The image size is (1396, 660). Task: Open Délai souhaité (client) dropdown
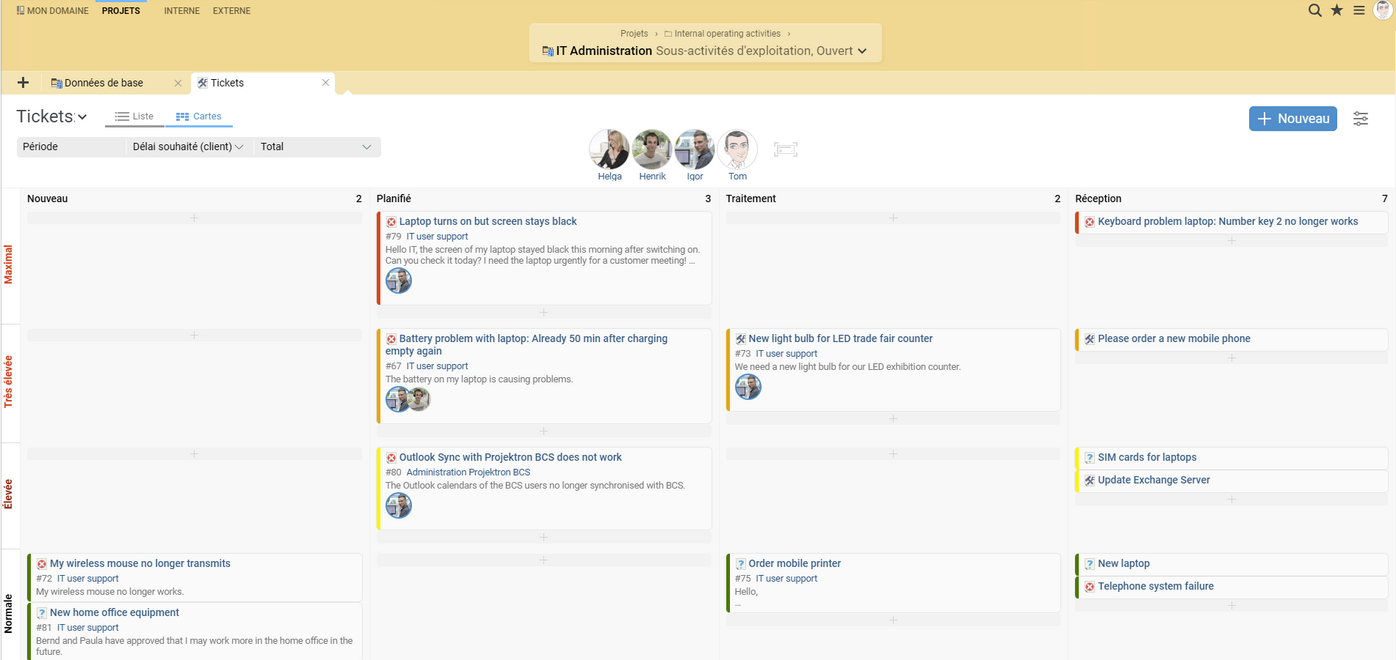point(188,147)
